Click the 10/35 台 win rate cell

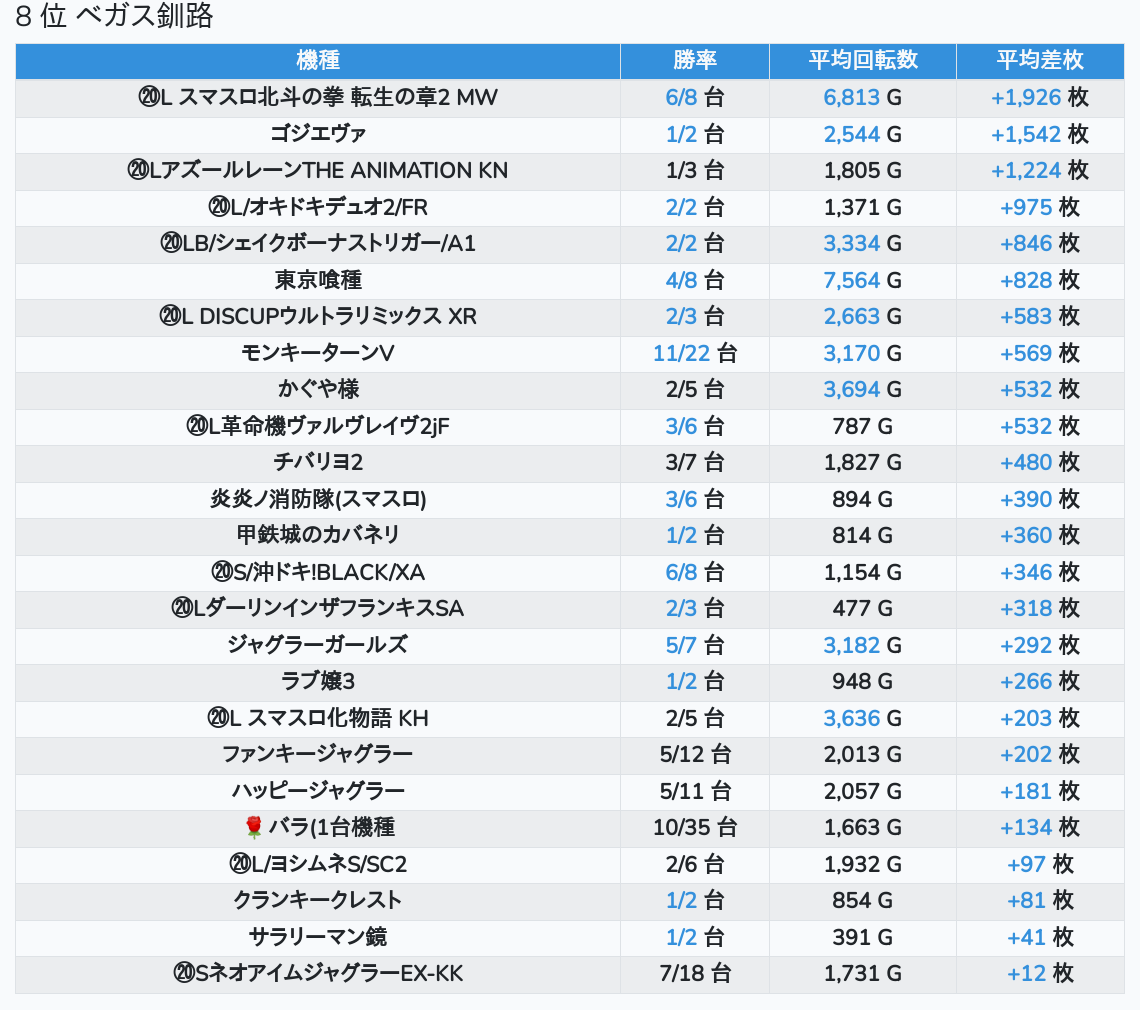point(694,827)
